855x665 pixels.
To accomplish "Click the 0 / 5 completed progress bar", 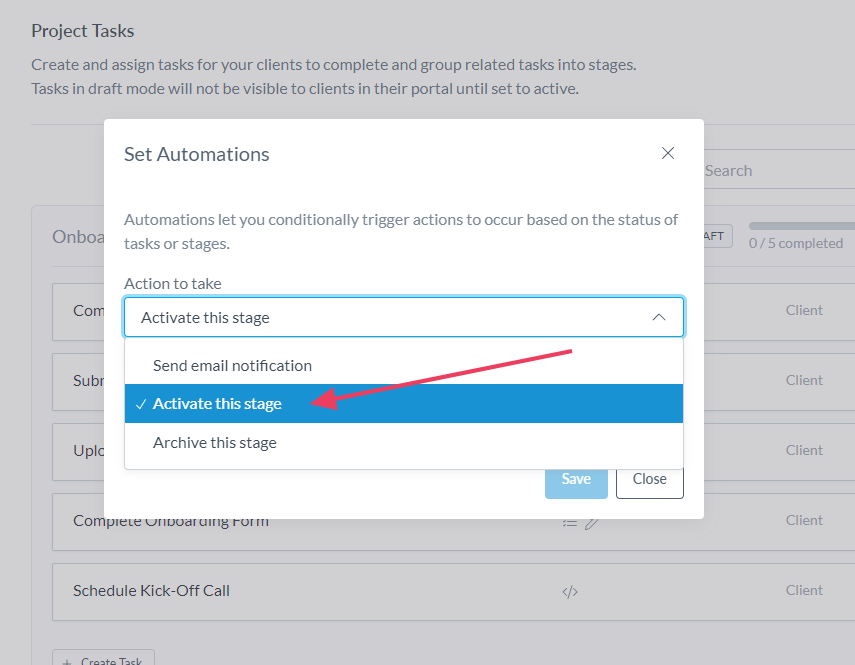I will click(801, 227).
